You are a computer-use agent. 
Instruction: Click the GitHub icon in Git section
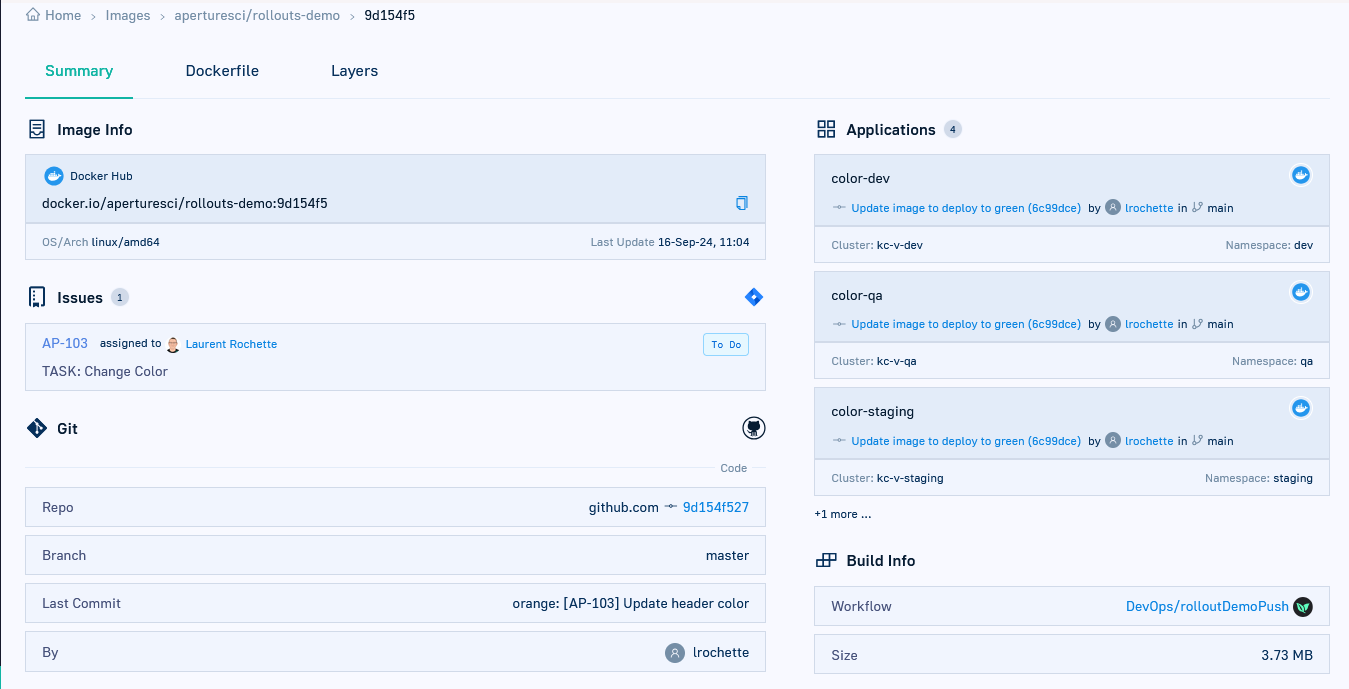pyautogui.click(x=753, y=429)
